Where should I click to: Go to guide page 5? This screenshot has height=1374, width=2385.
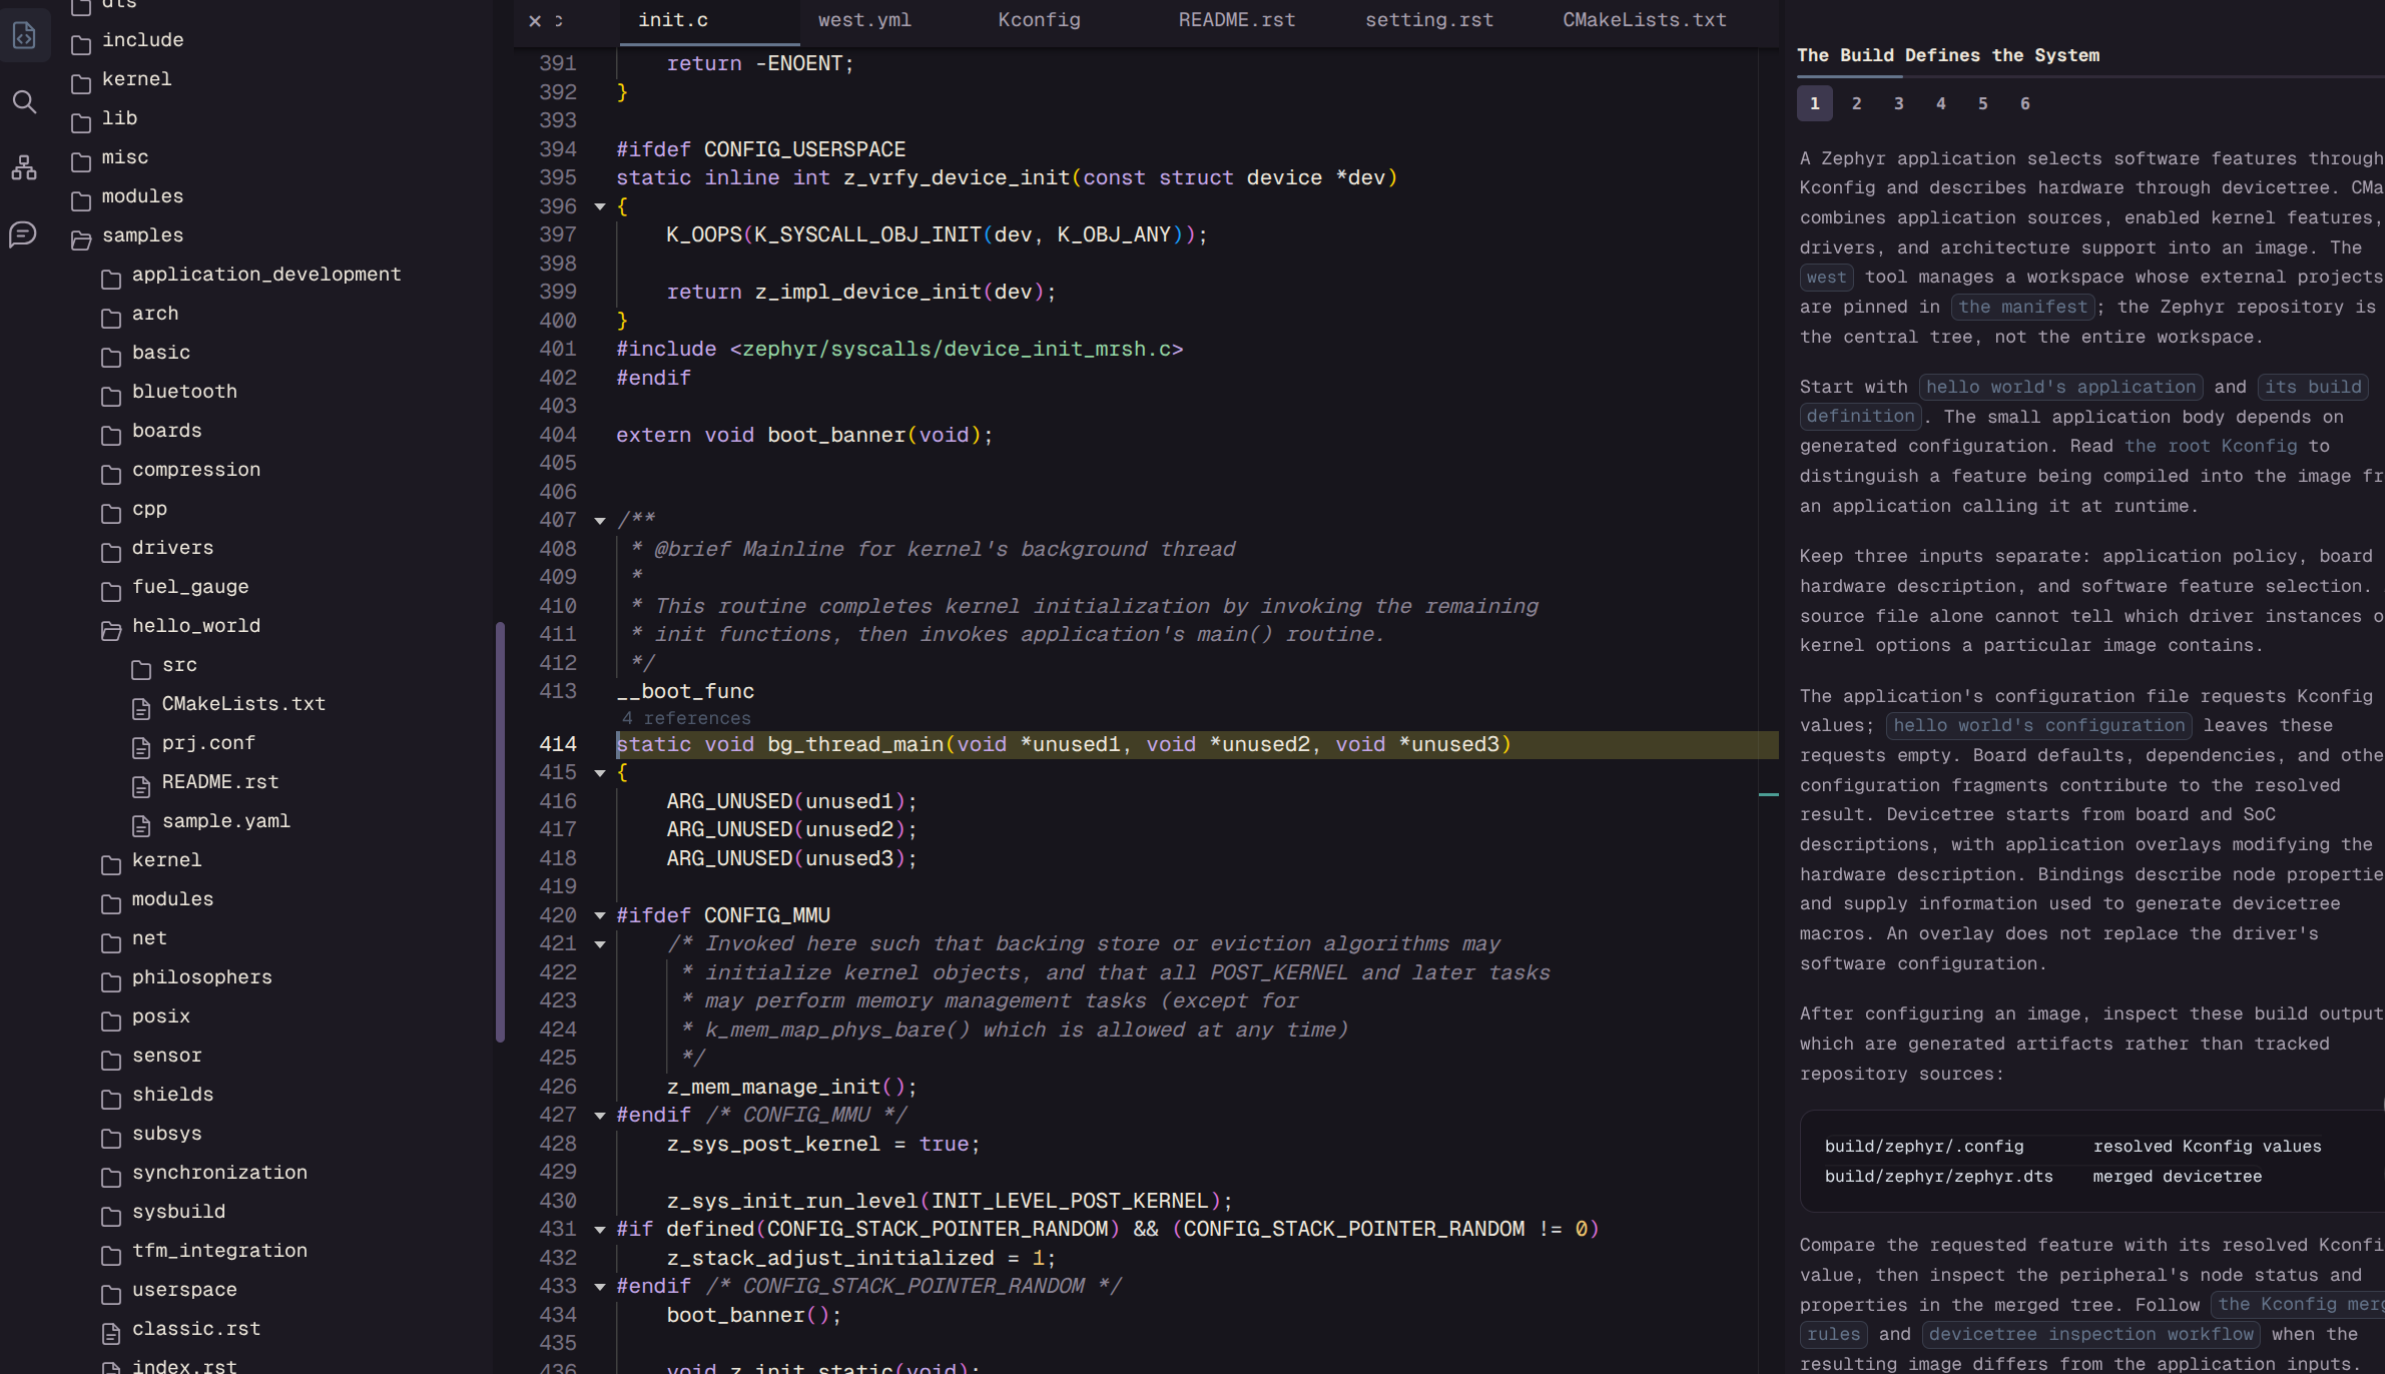point(1982,103)
